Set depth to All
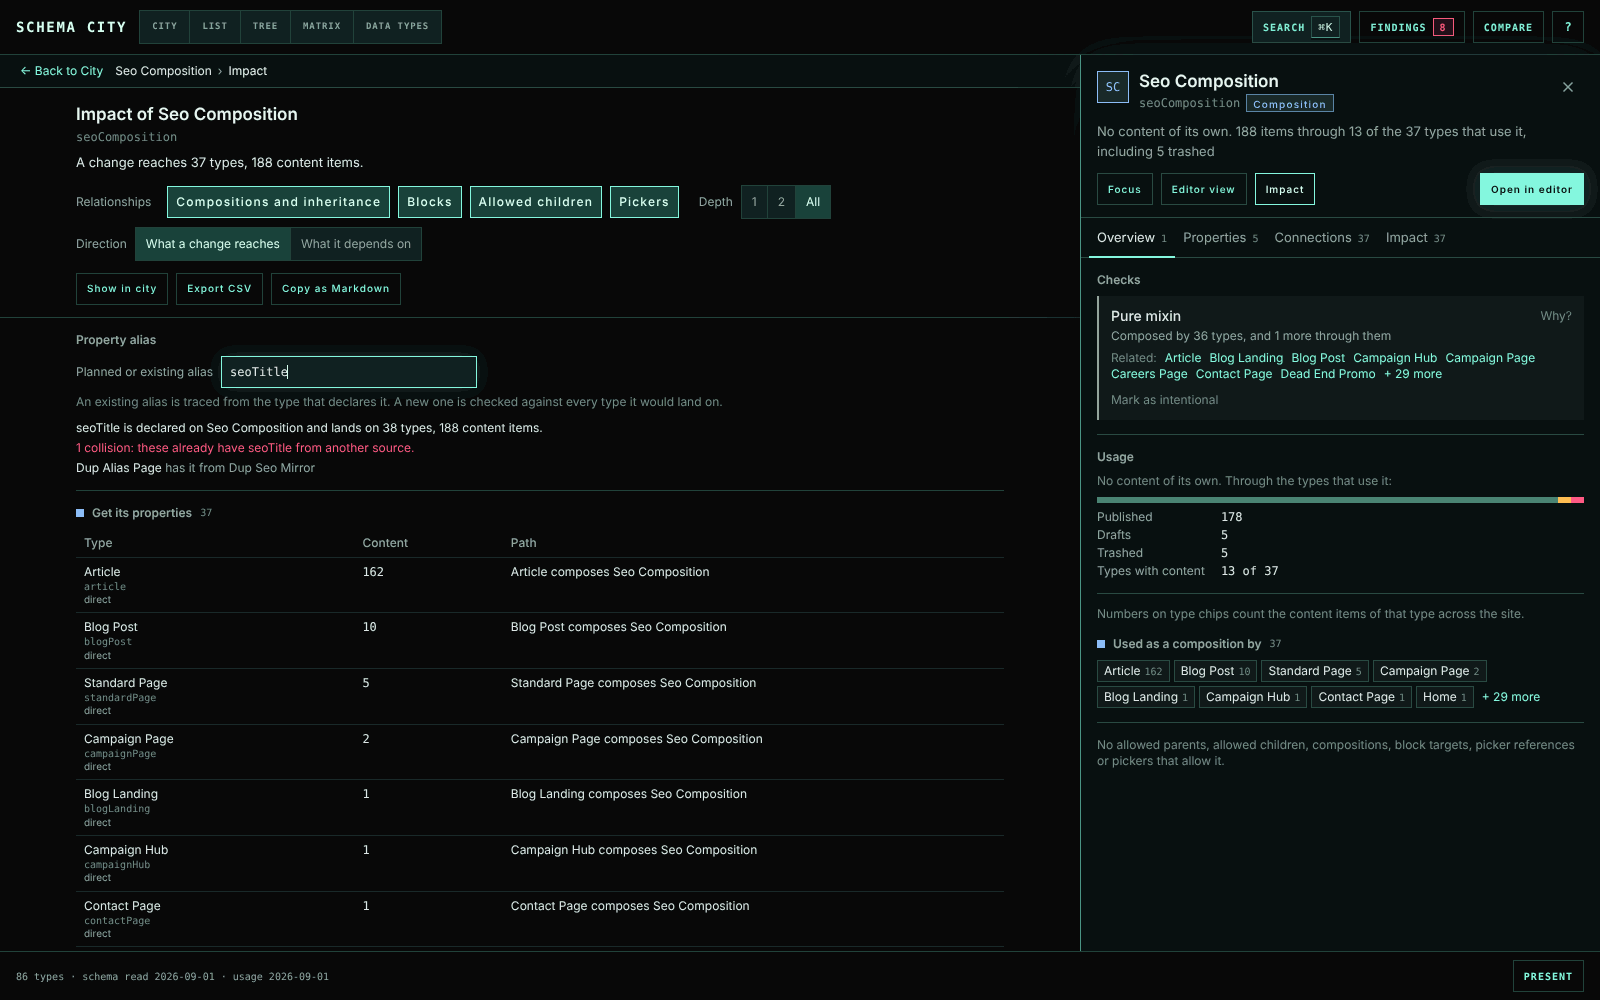 click(813, 202)
